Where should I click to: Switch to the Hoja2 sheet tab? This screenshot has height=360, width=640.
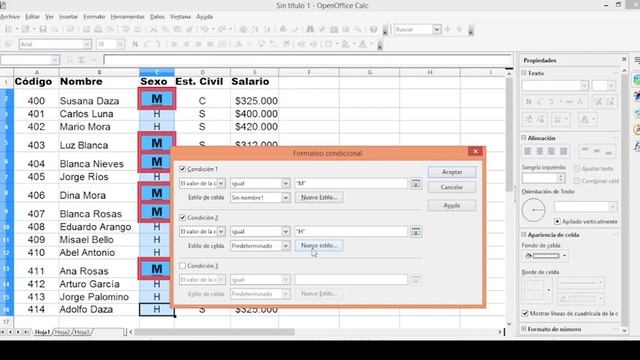point(62,332)
